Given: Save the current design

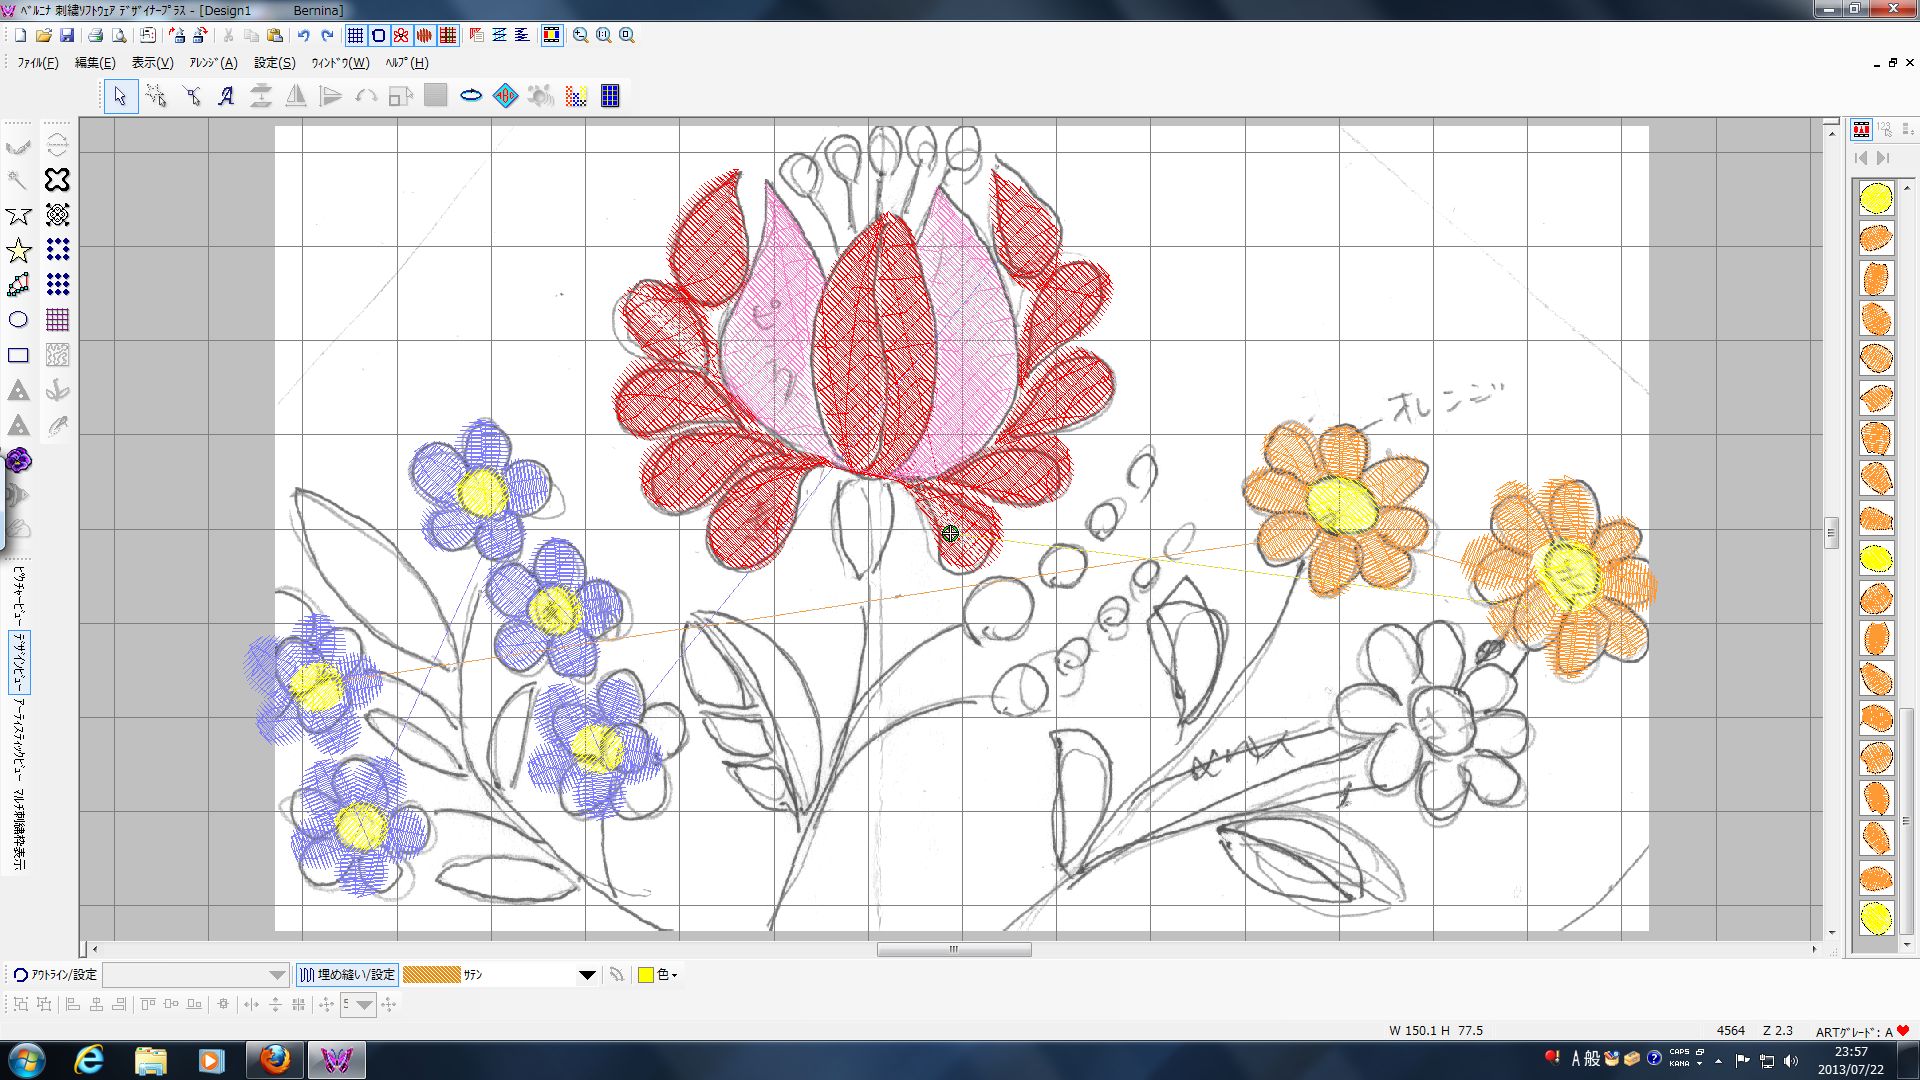Looking at the screenshot, I should (67, 35).
